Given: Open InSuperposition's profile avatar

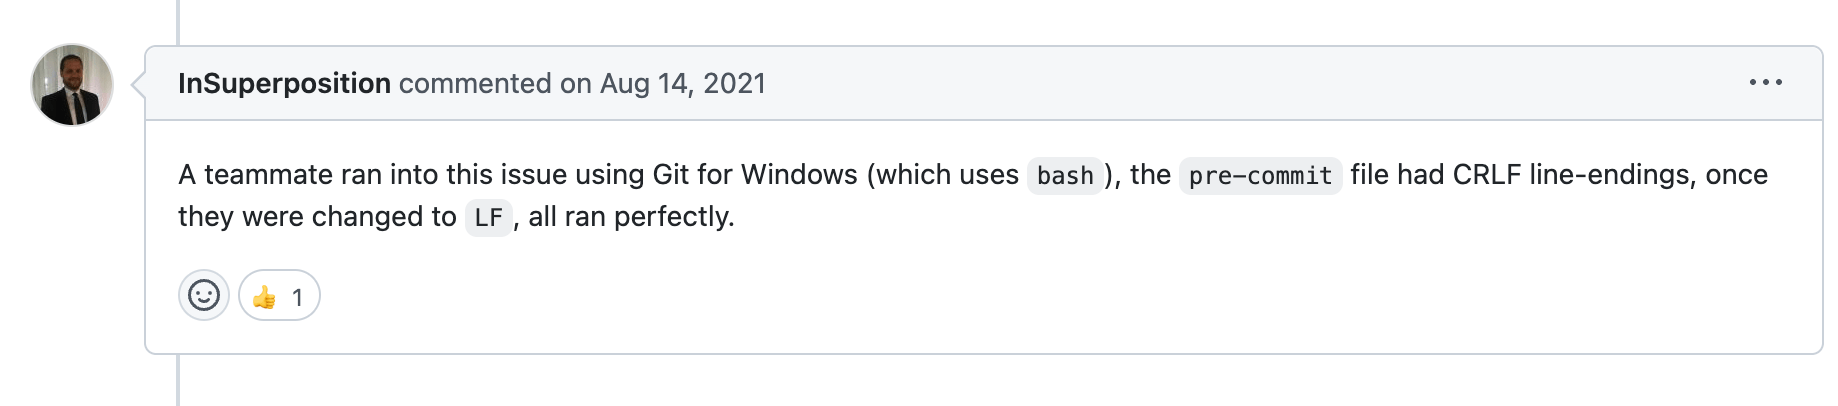Looking at the screenshot, I should pos(72,85).
